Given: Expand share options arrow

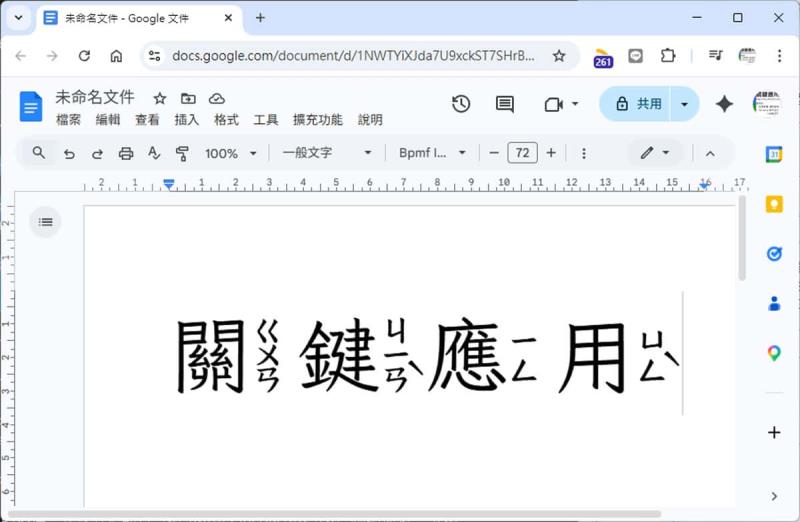Looking at the screenshot, I should [x=684, y=104].
